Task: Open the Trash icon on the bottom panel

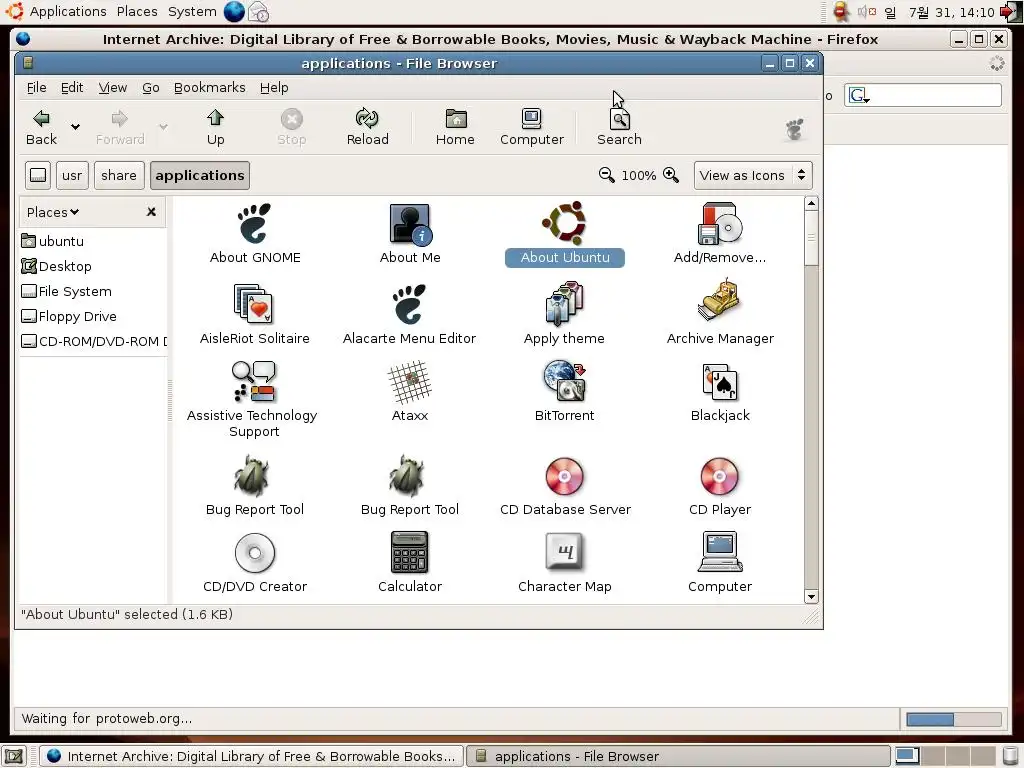Action: pos(1010,756)
